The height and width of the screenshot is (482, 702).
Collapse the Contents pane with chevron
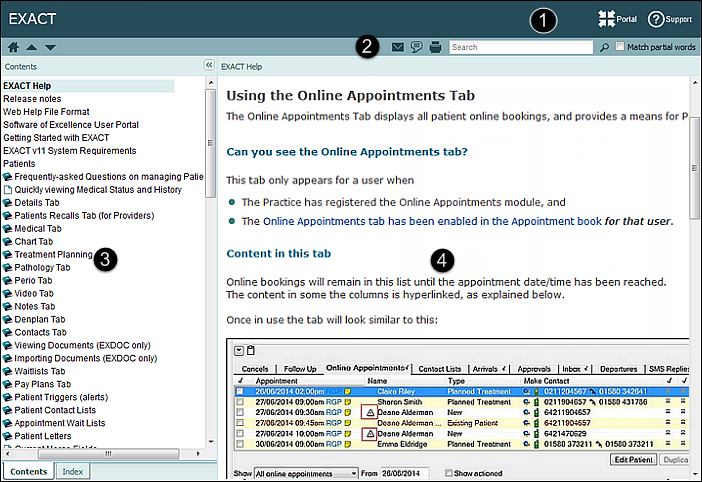pyautogui.click(x=209, y=65)
